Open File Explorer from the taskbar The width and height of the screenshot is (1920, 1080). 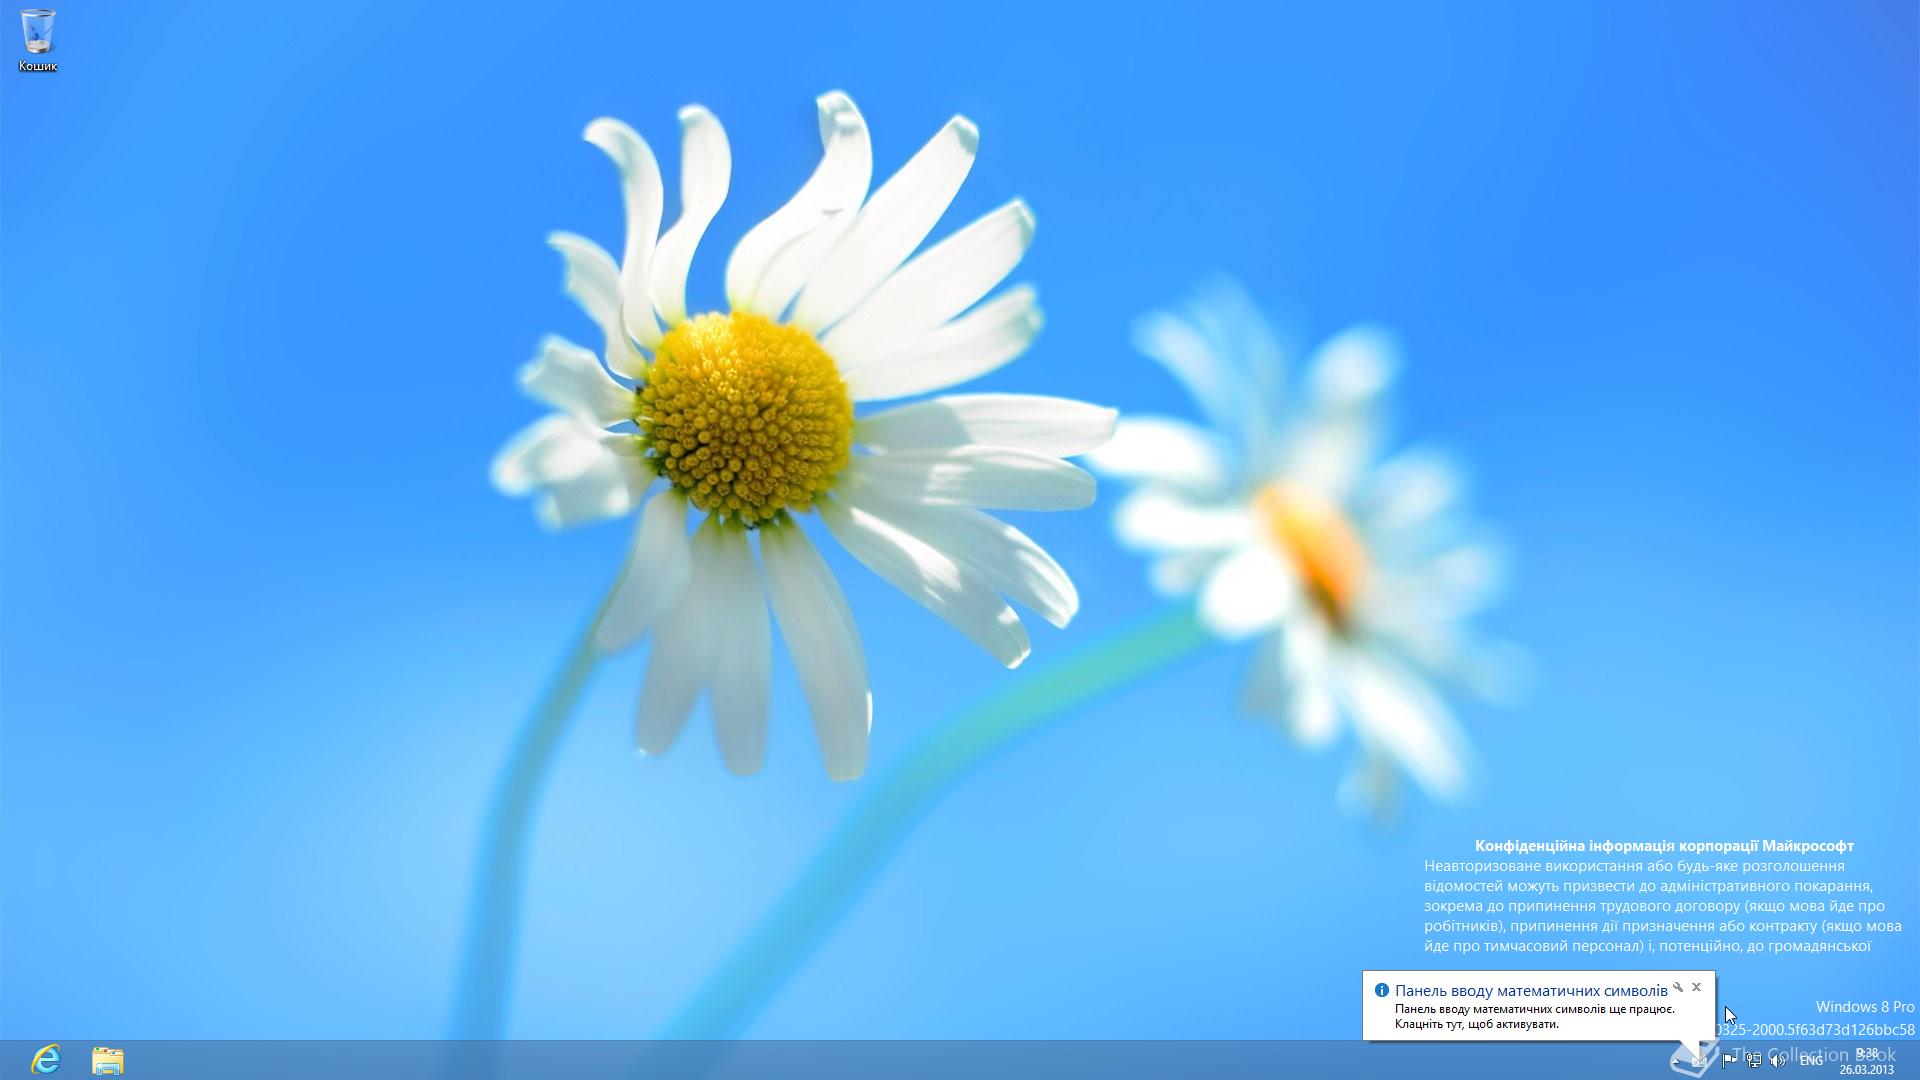pos(107,1060)
